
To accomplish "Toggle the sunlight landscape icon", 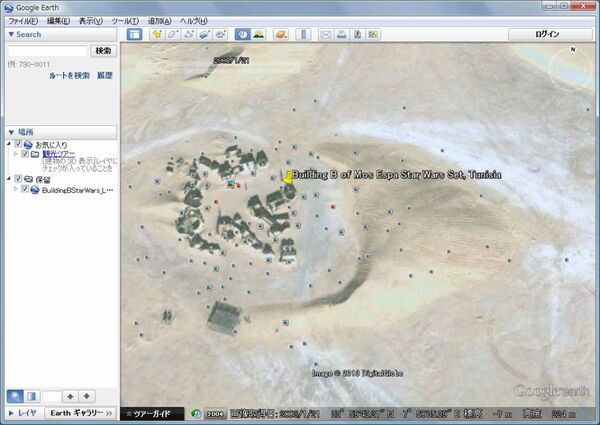I will click(259, 34).
